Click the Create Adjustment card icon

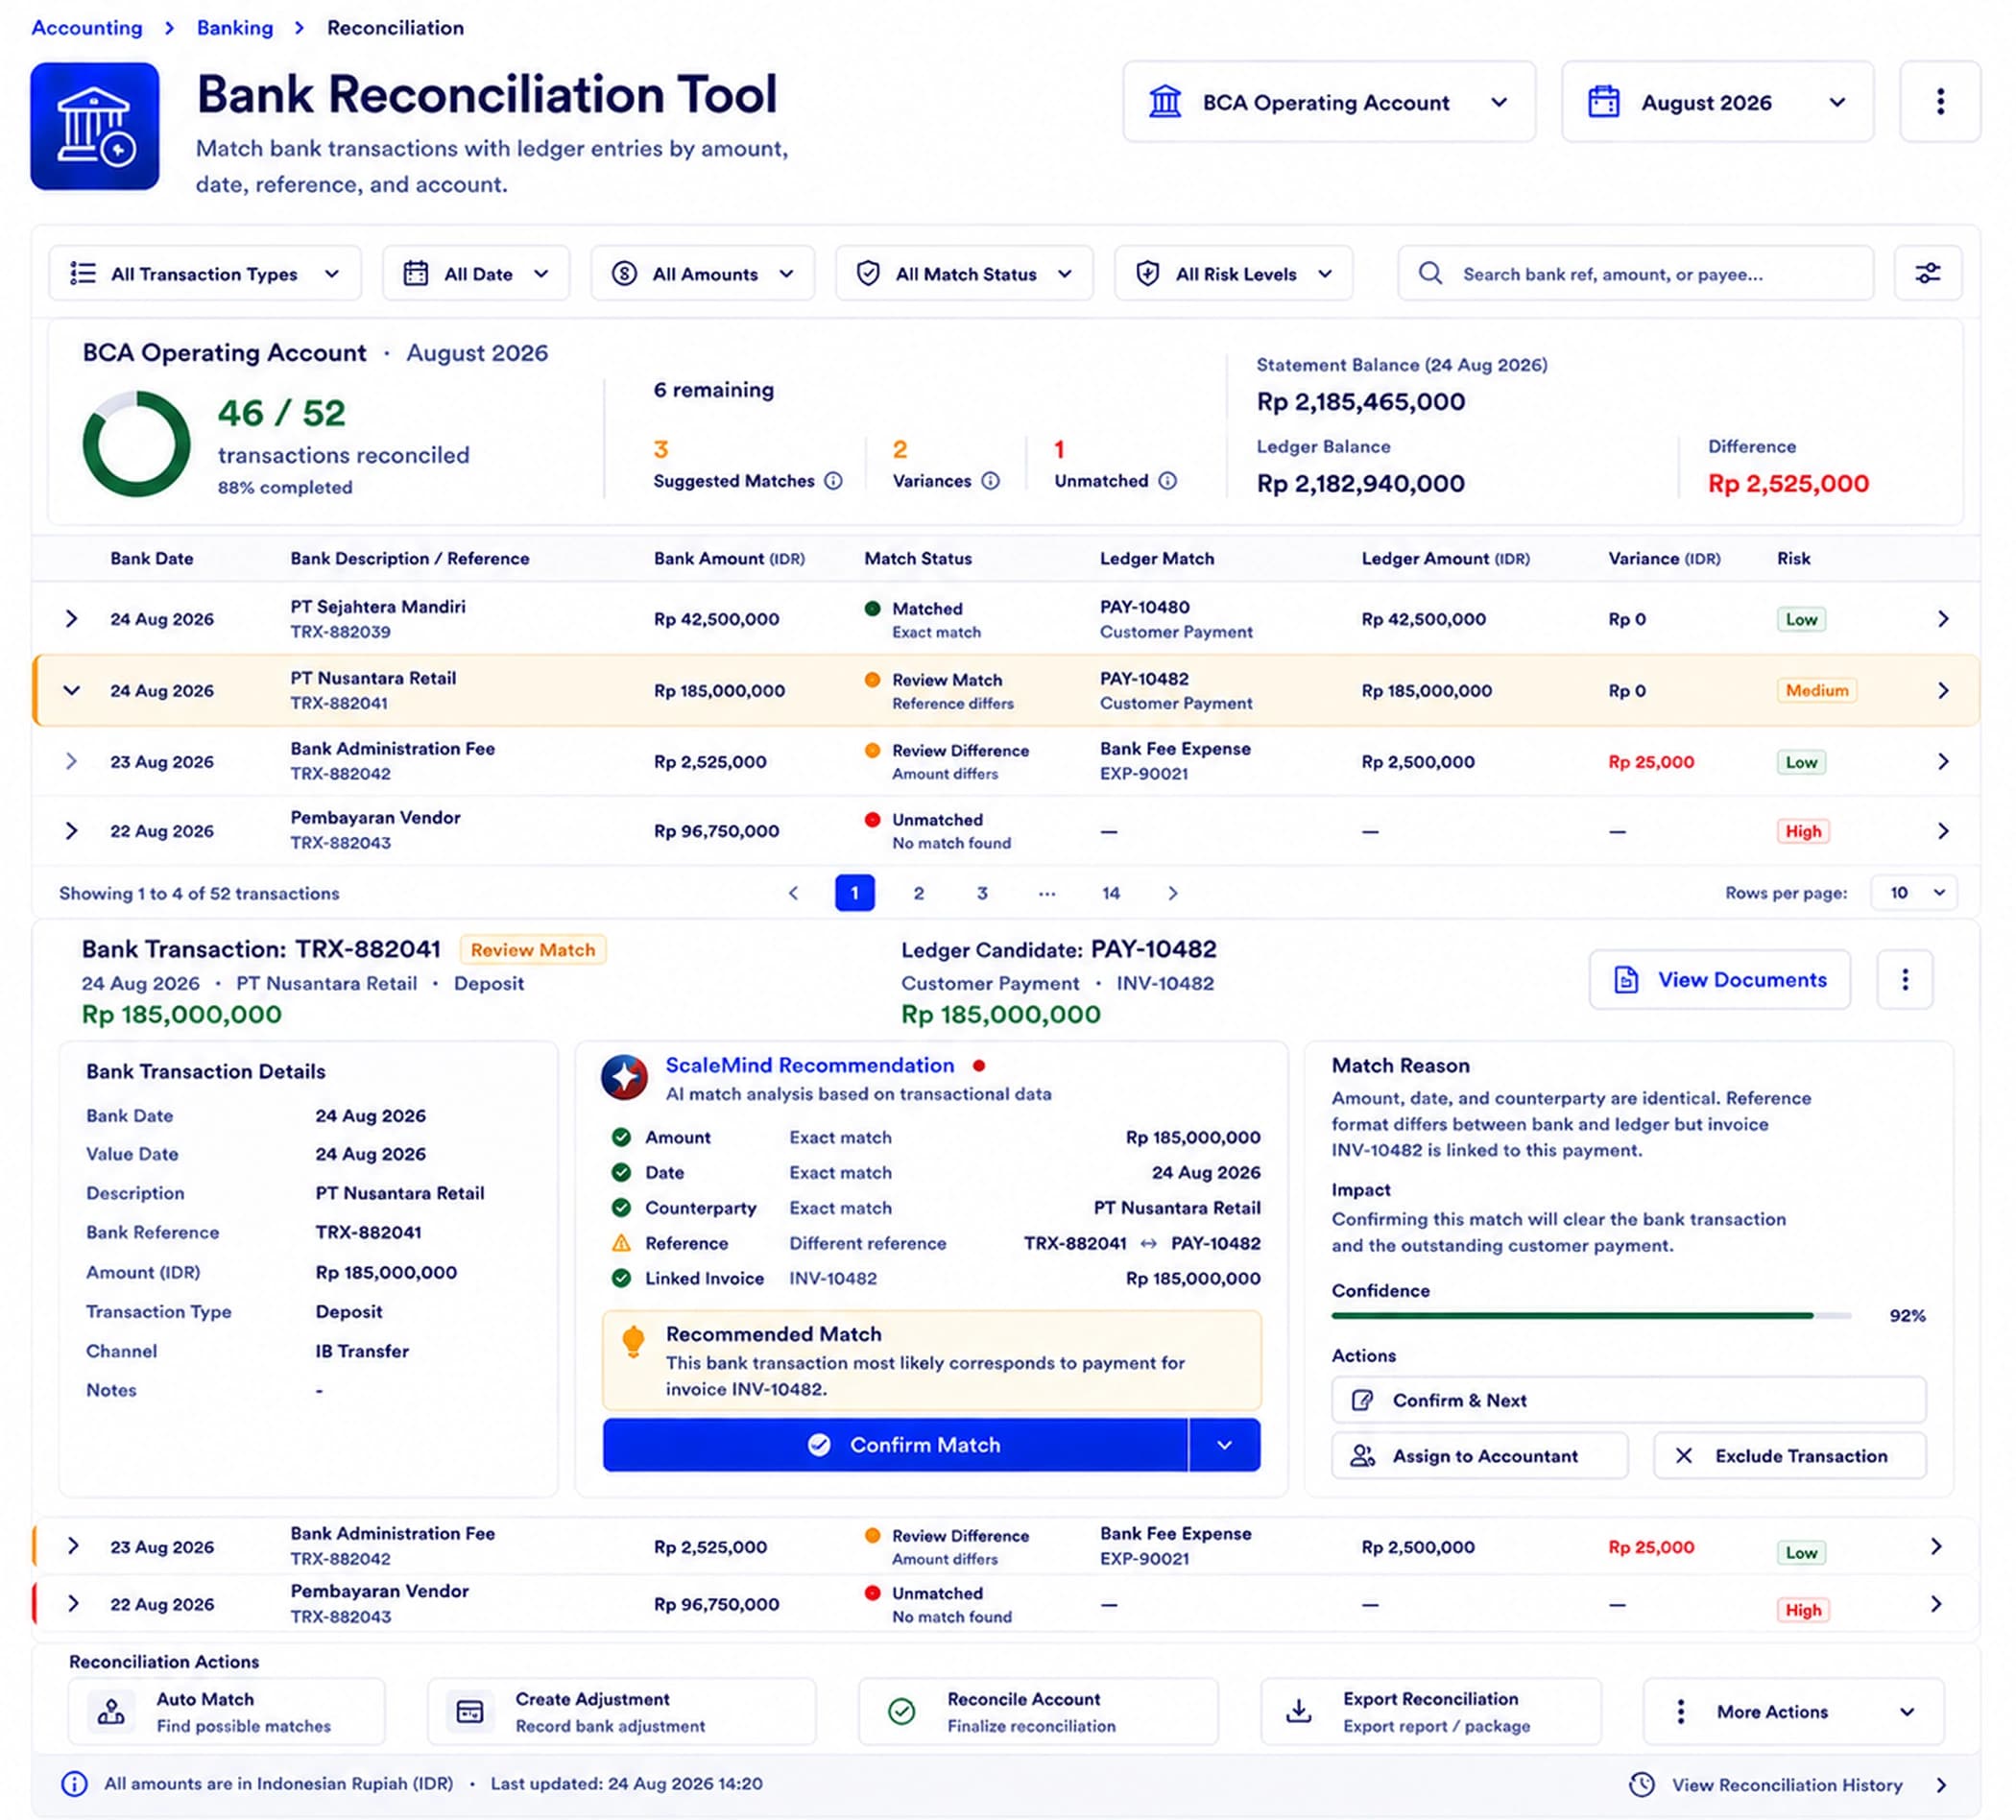point(470,1711)
